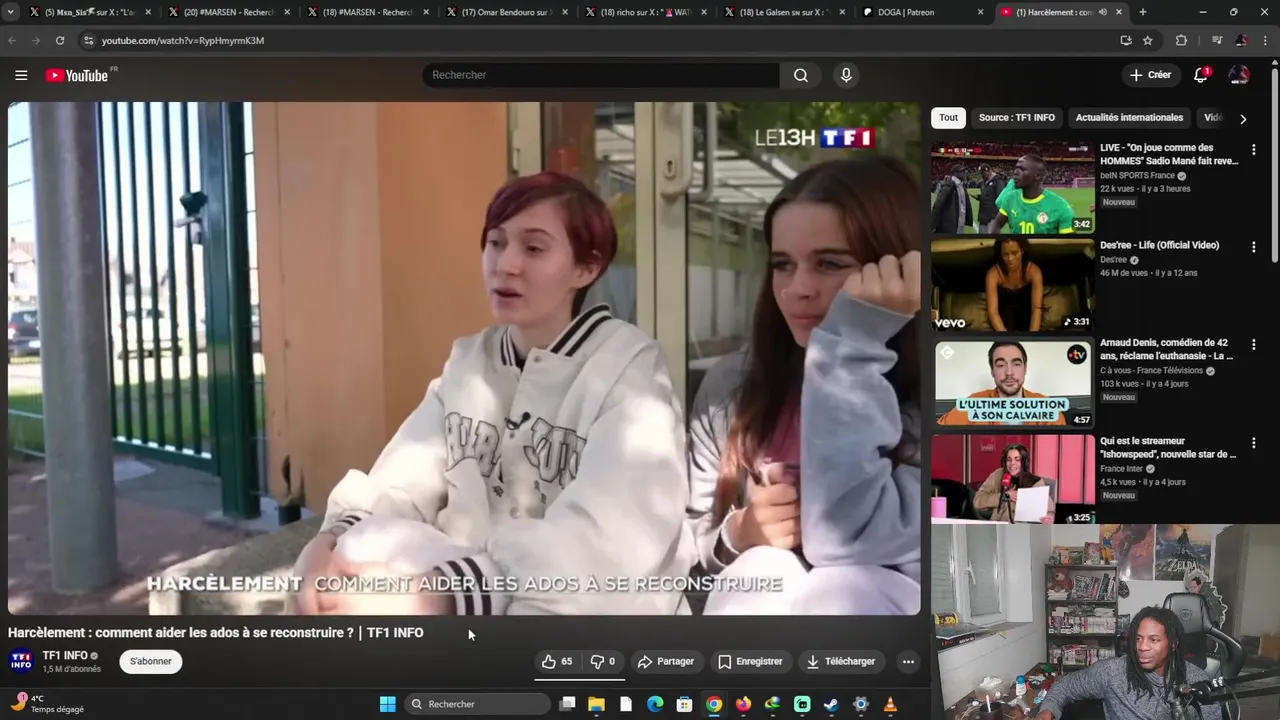1280x720 pixels.
Task: Bookmark this page with star icon
Action: coord(1148,40)
